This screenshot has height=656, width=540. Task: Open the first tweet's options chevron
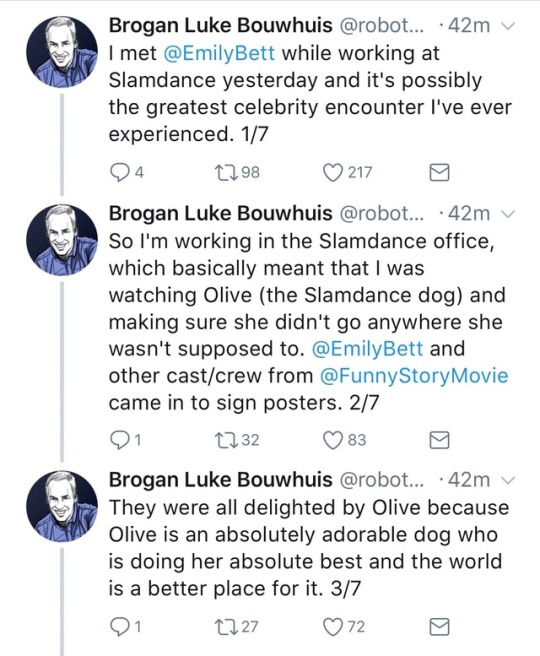[x=508, y=26]
